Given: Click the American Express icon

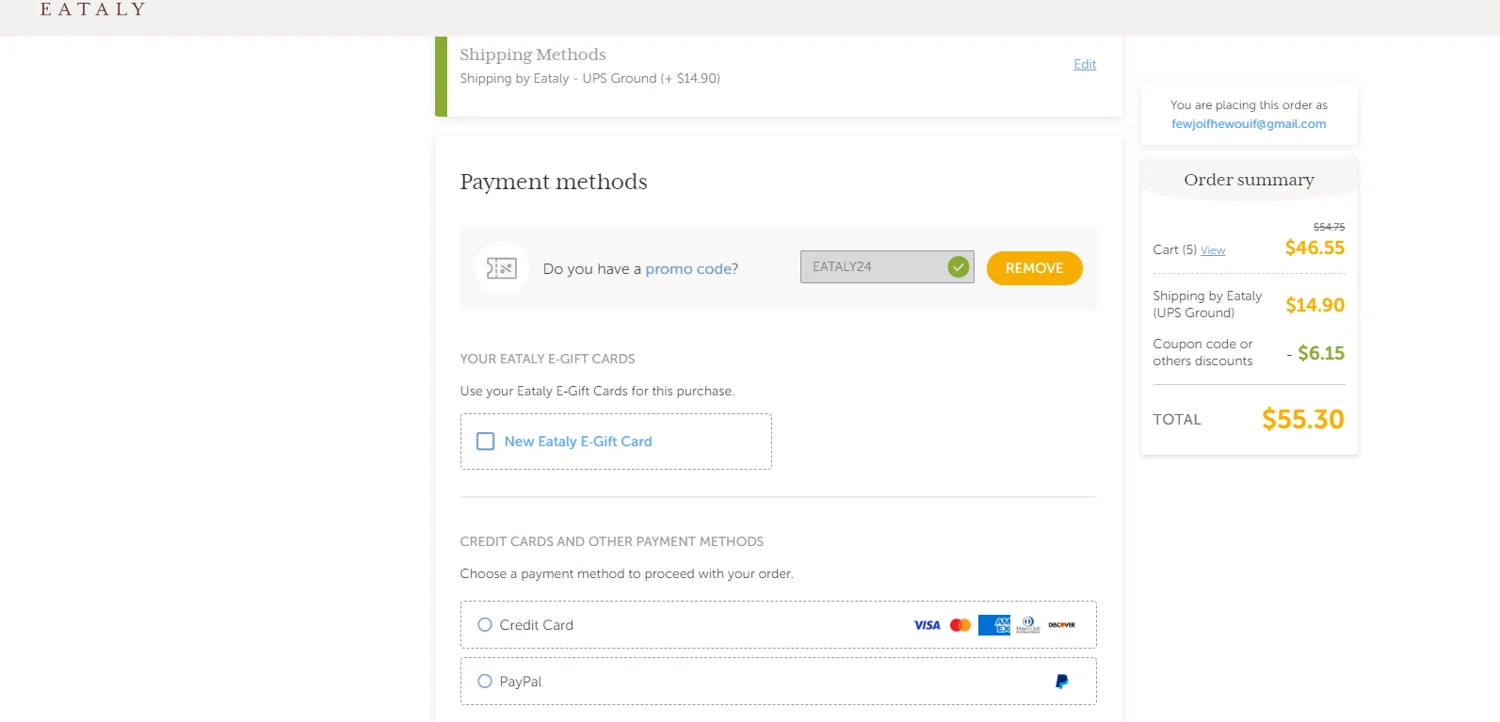Looking at the screenshot, I should (994, 625).
